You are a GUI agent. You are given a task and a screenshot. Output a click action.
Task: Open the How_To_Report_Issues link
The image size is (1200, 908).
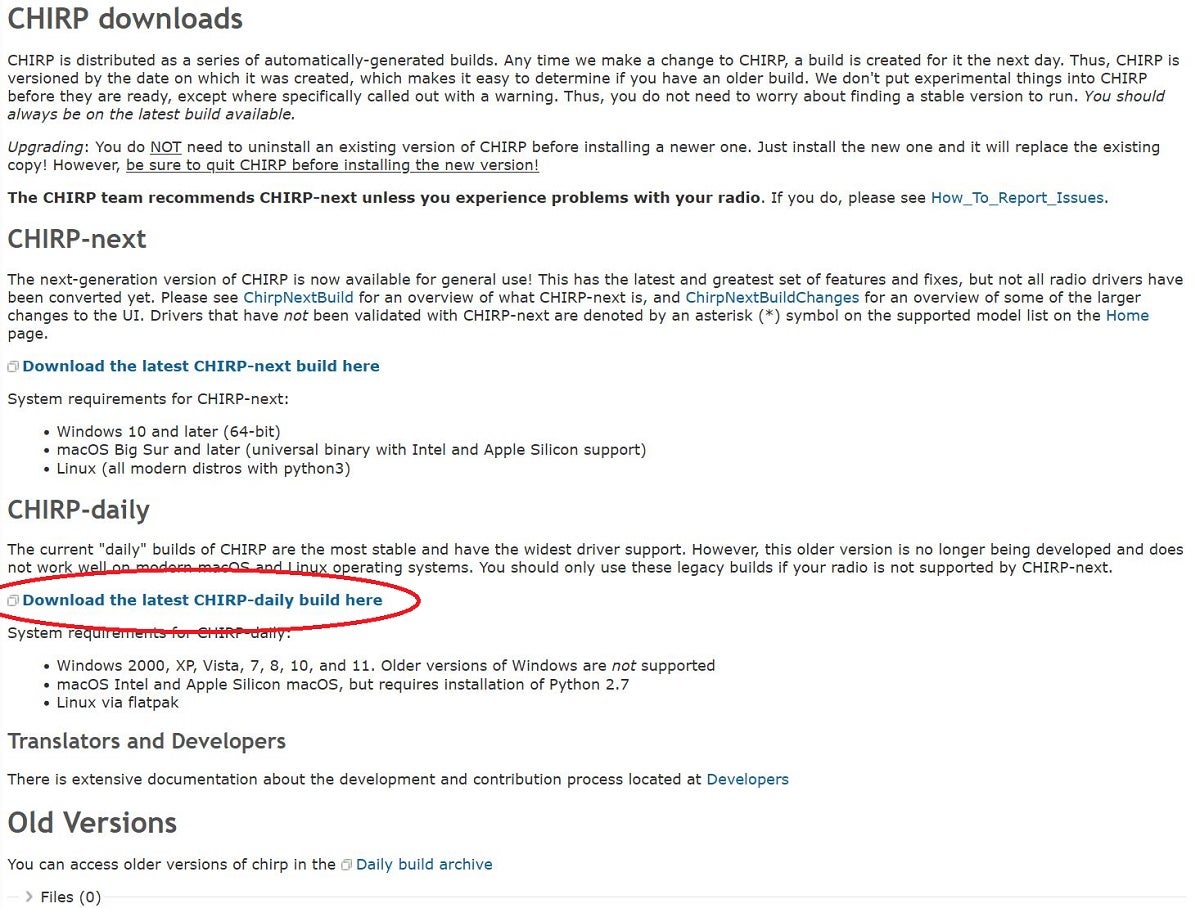[1017, 198]
